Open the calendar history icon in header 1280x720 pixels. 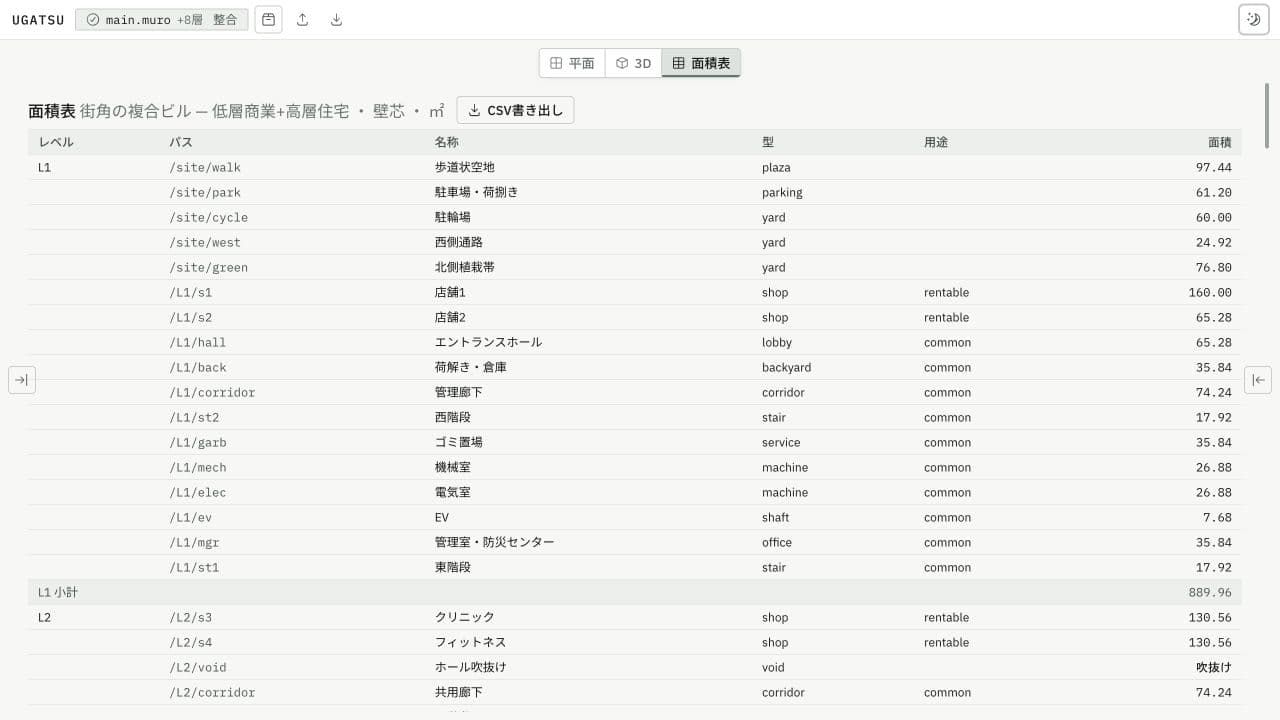pos(268,19)
